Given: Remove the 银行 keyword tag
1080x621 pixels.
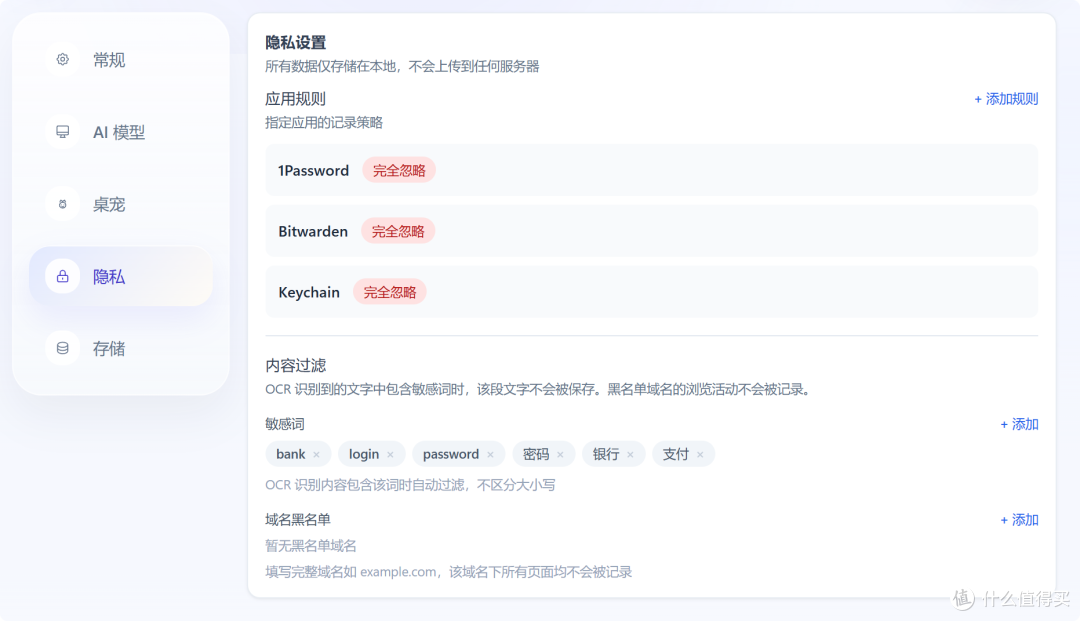Looking at the screenshot, I should (630, 454).
